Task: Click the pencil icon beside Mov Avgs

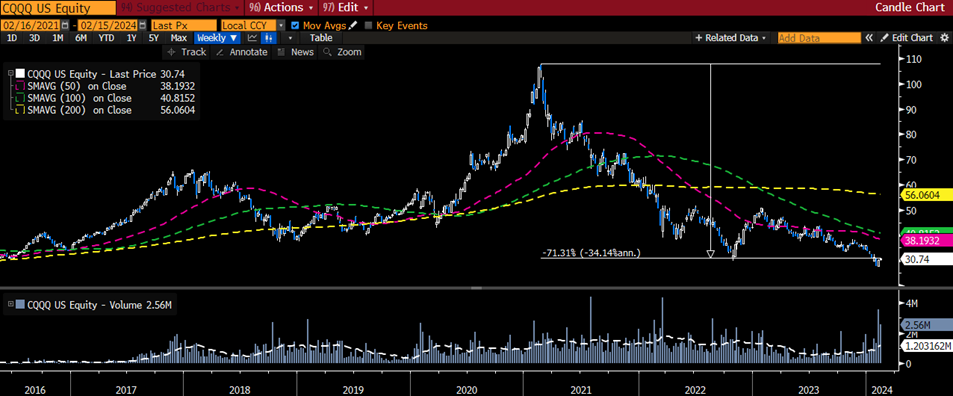Action: 352,26
